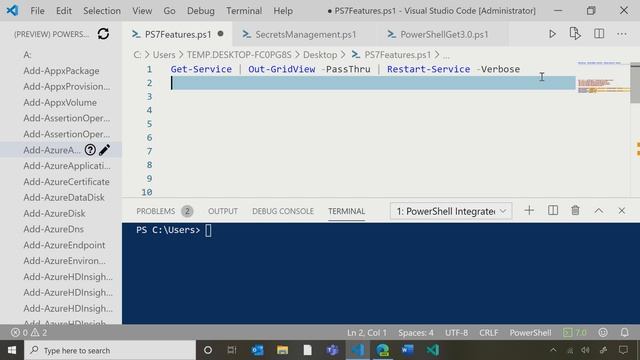Open the Edit menu

coord(64,11)
